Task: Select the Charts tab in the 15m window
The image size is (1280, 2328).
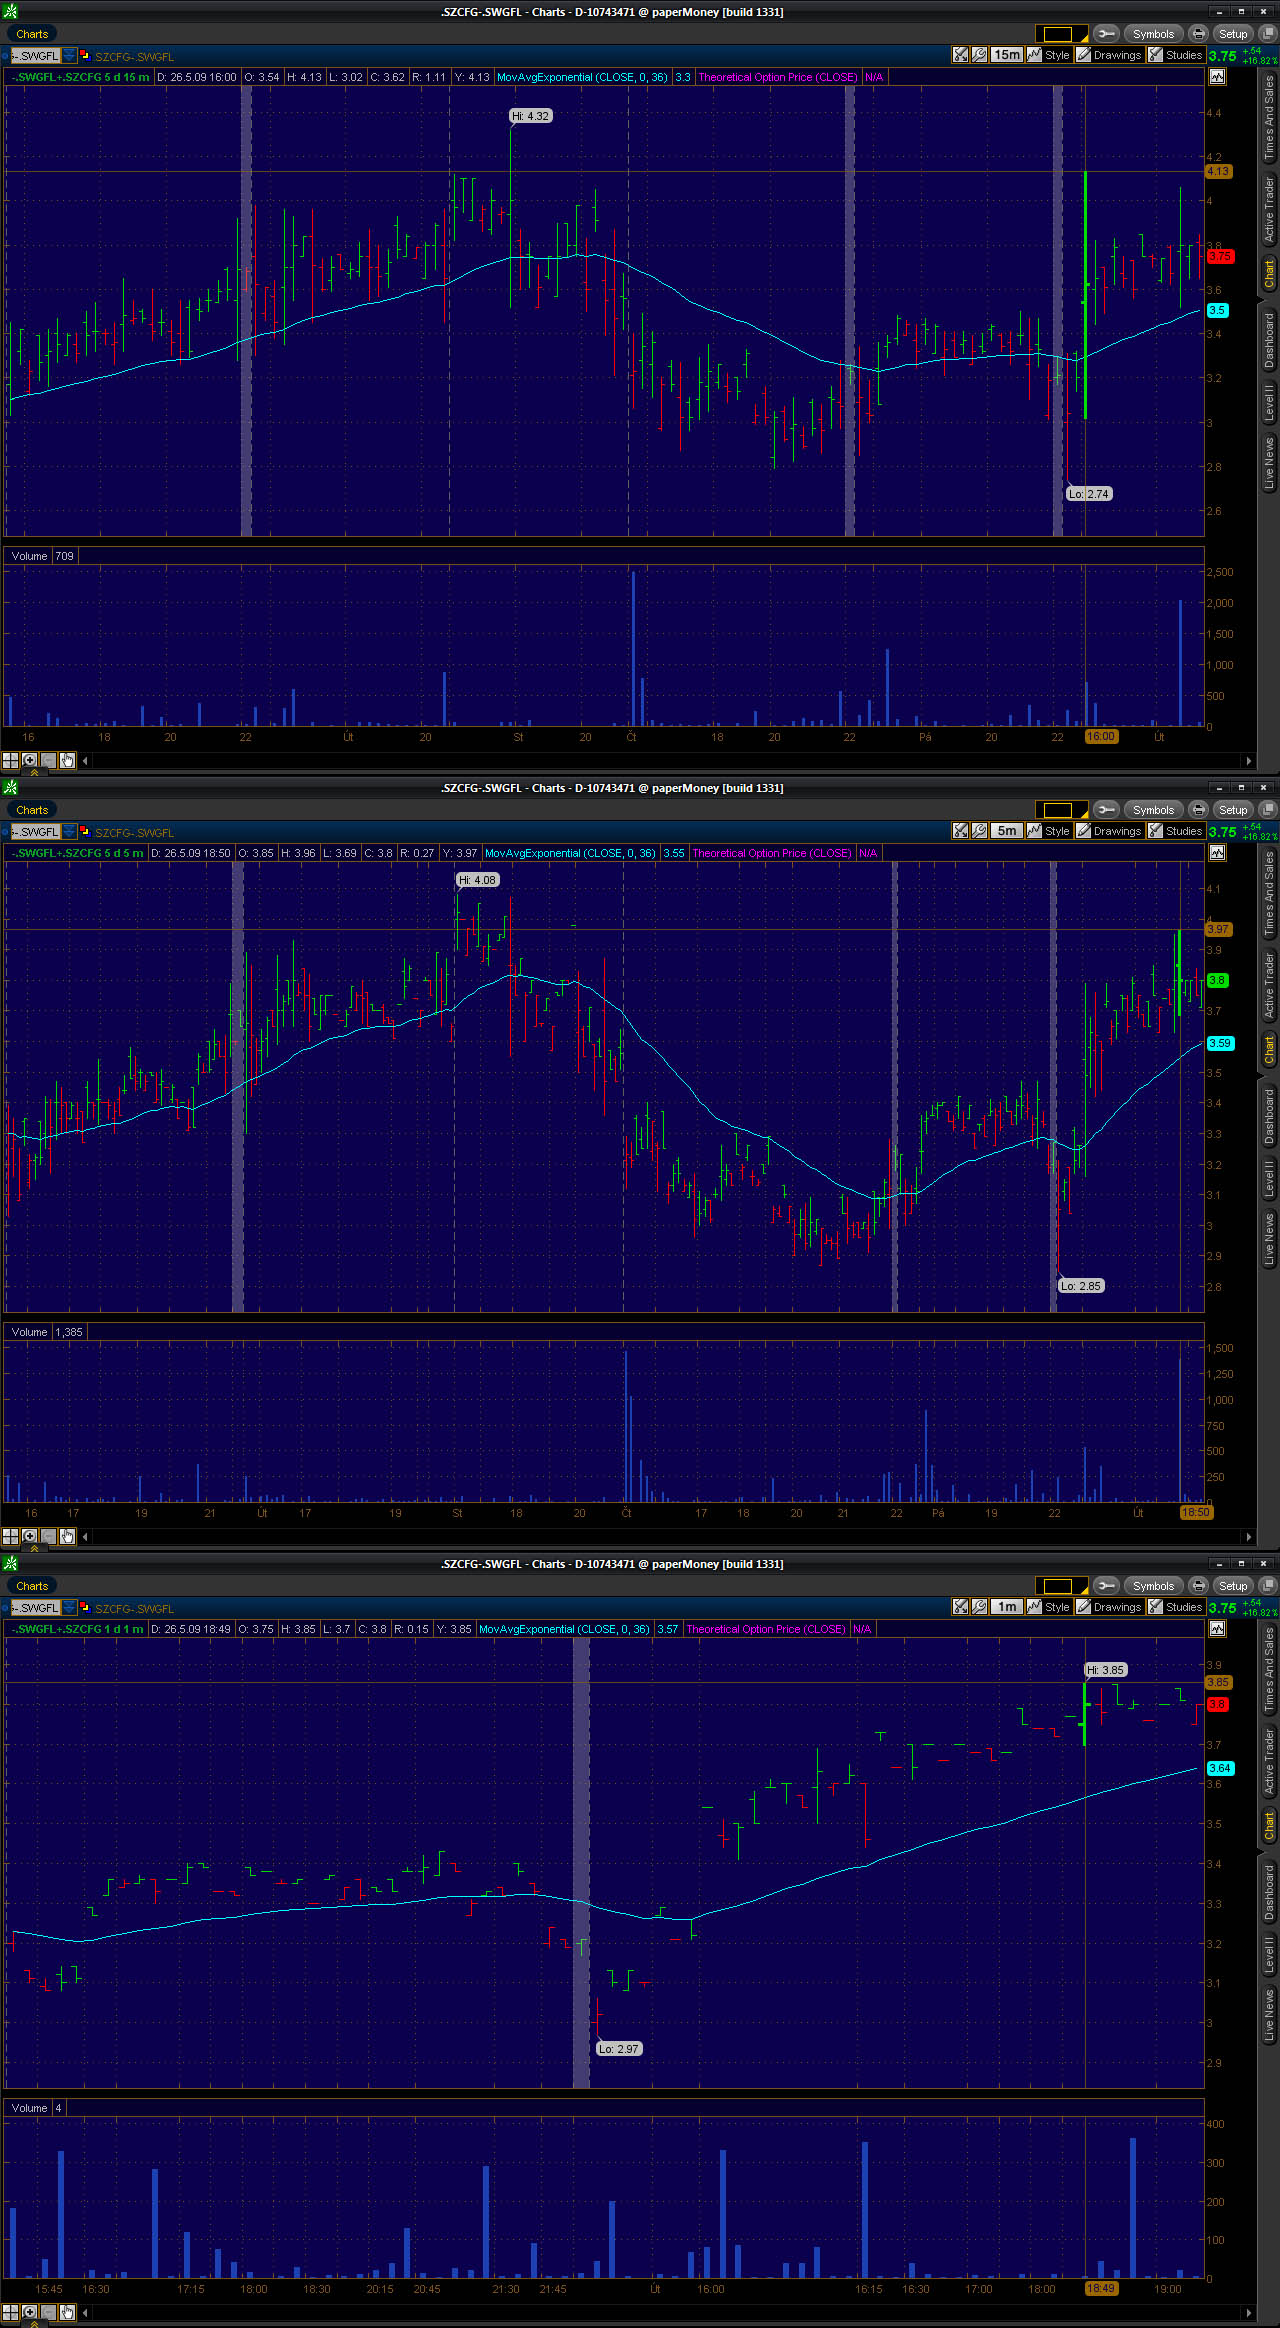Action: tap(32, 34)
